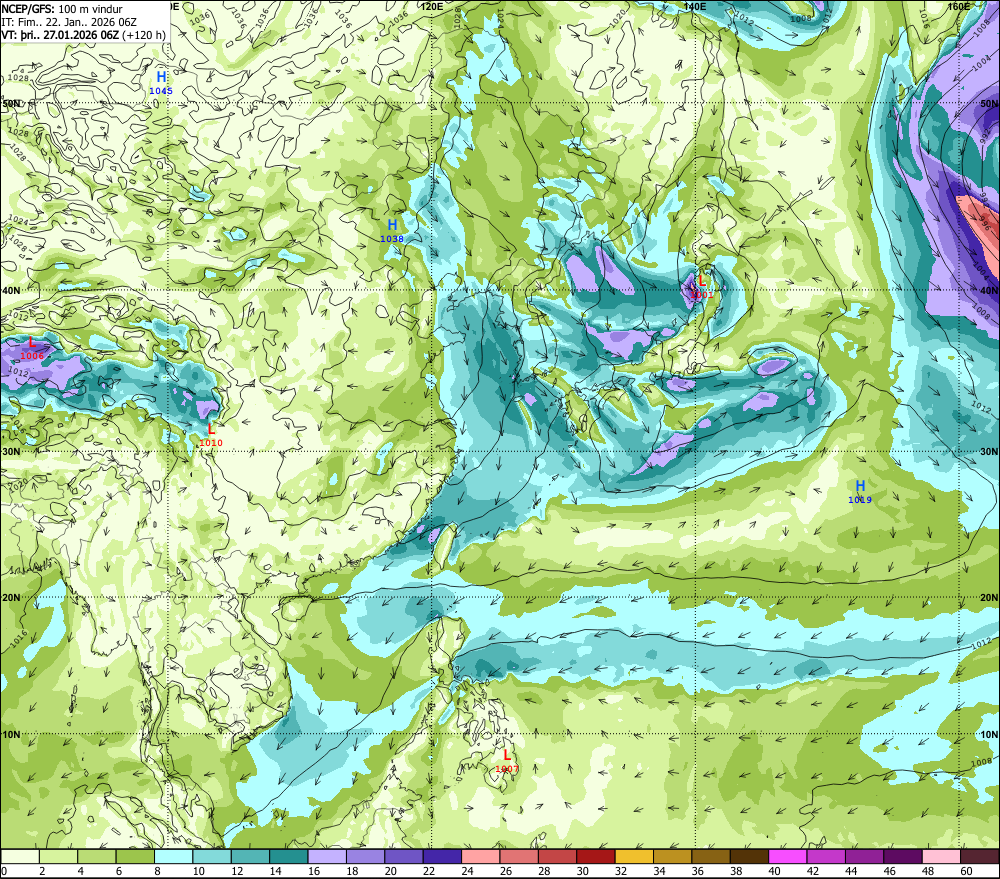1000x879 pixels.
Task: Click the 140E longitude label
Action: pos(695,6)
